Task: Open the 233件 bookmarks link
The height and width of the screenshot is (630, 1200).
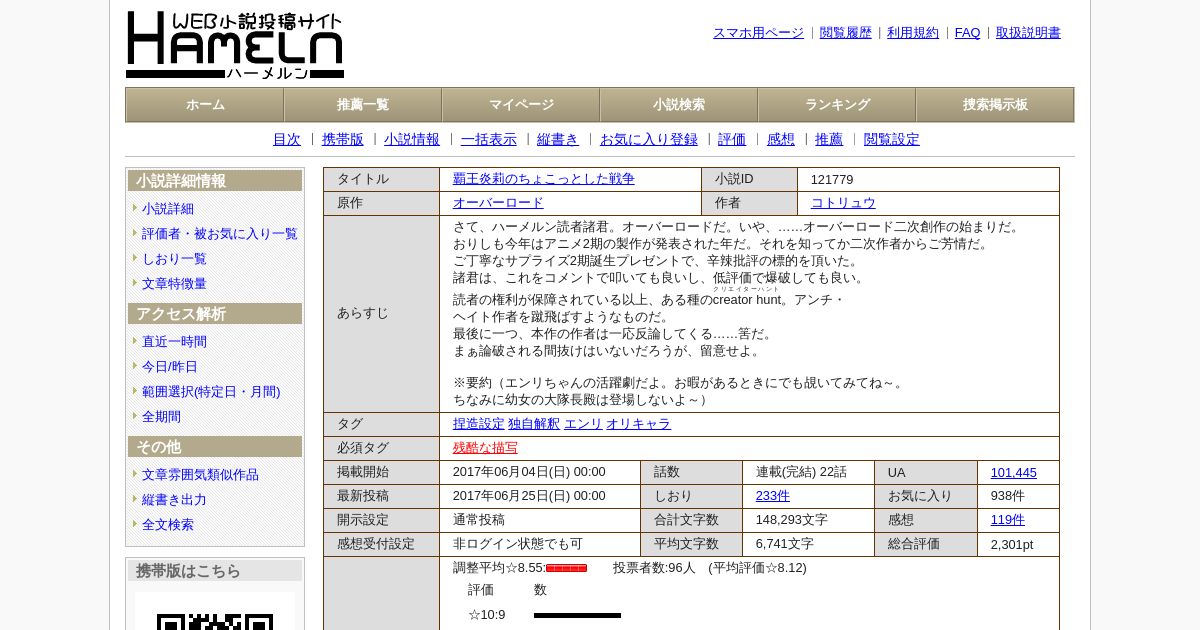Action: [x=773, y=496]
